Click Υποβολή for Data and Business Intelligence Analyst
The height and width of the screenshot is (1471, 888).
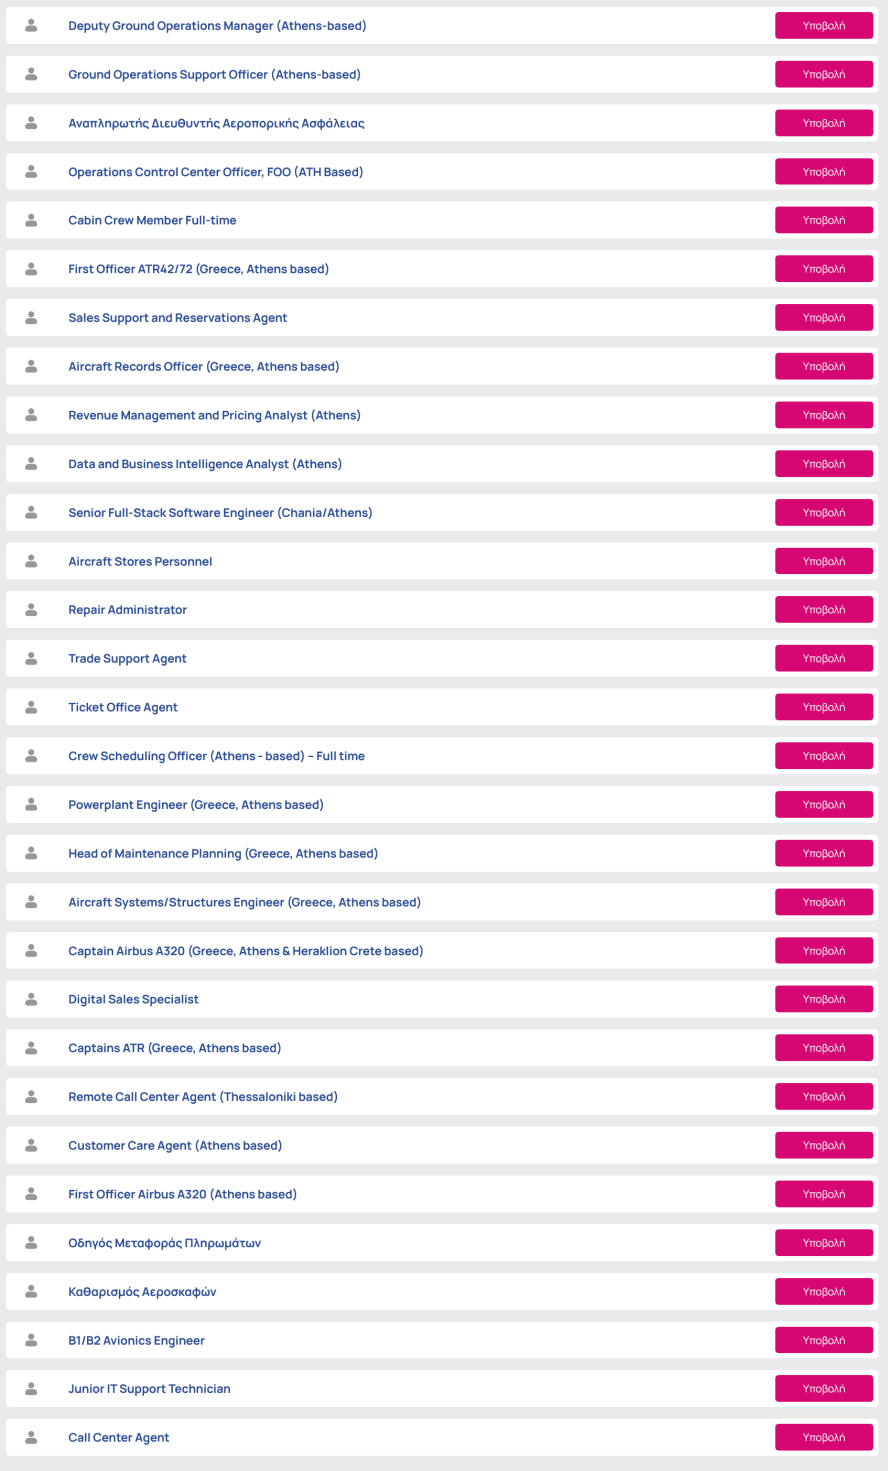coord(824,464)
